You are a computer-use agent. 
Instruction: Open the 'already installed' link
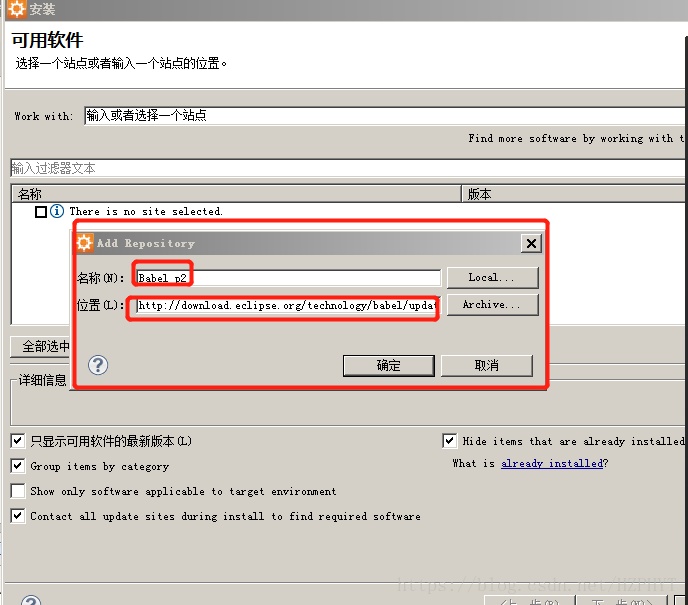(552, 464)
